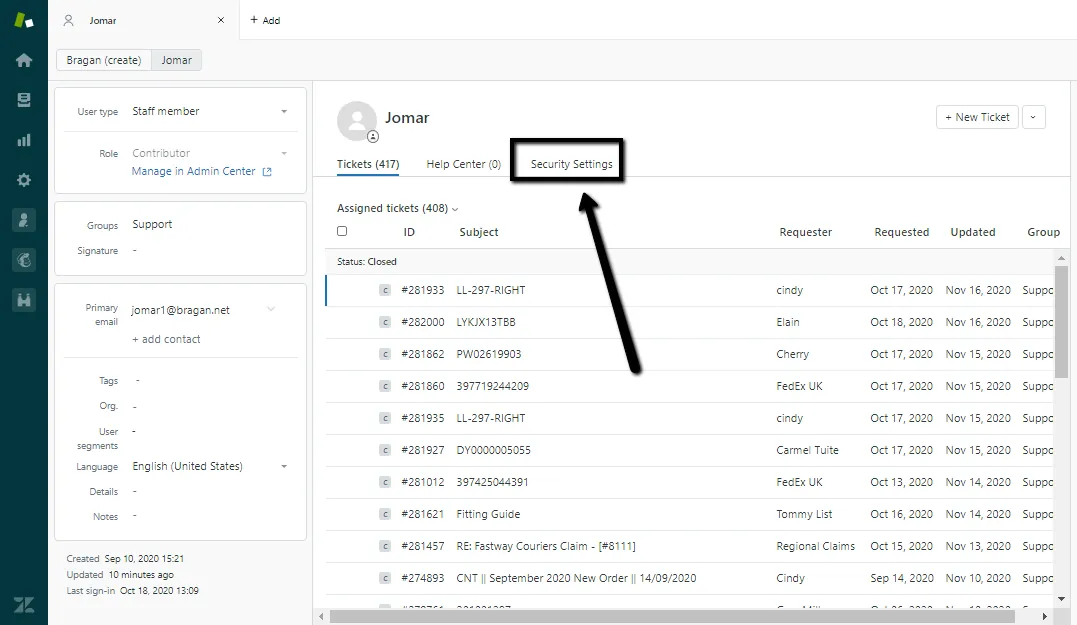Open Admin gear icon in sidebar
The height and width of the screenshot is (625, 1077).
coord(24,180)
